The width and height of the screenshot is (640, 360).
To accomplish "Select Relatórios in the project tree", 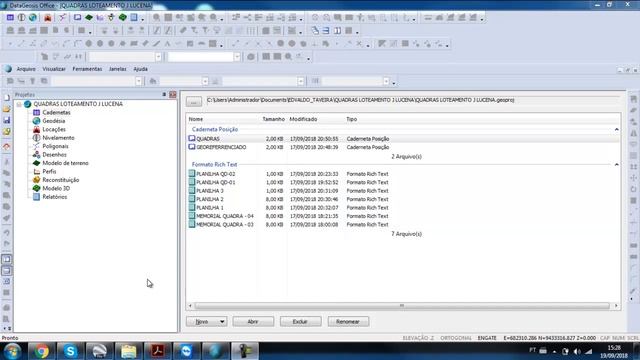I will (55, 197).
